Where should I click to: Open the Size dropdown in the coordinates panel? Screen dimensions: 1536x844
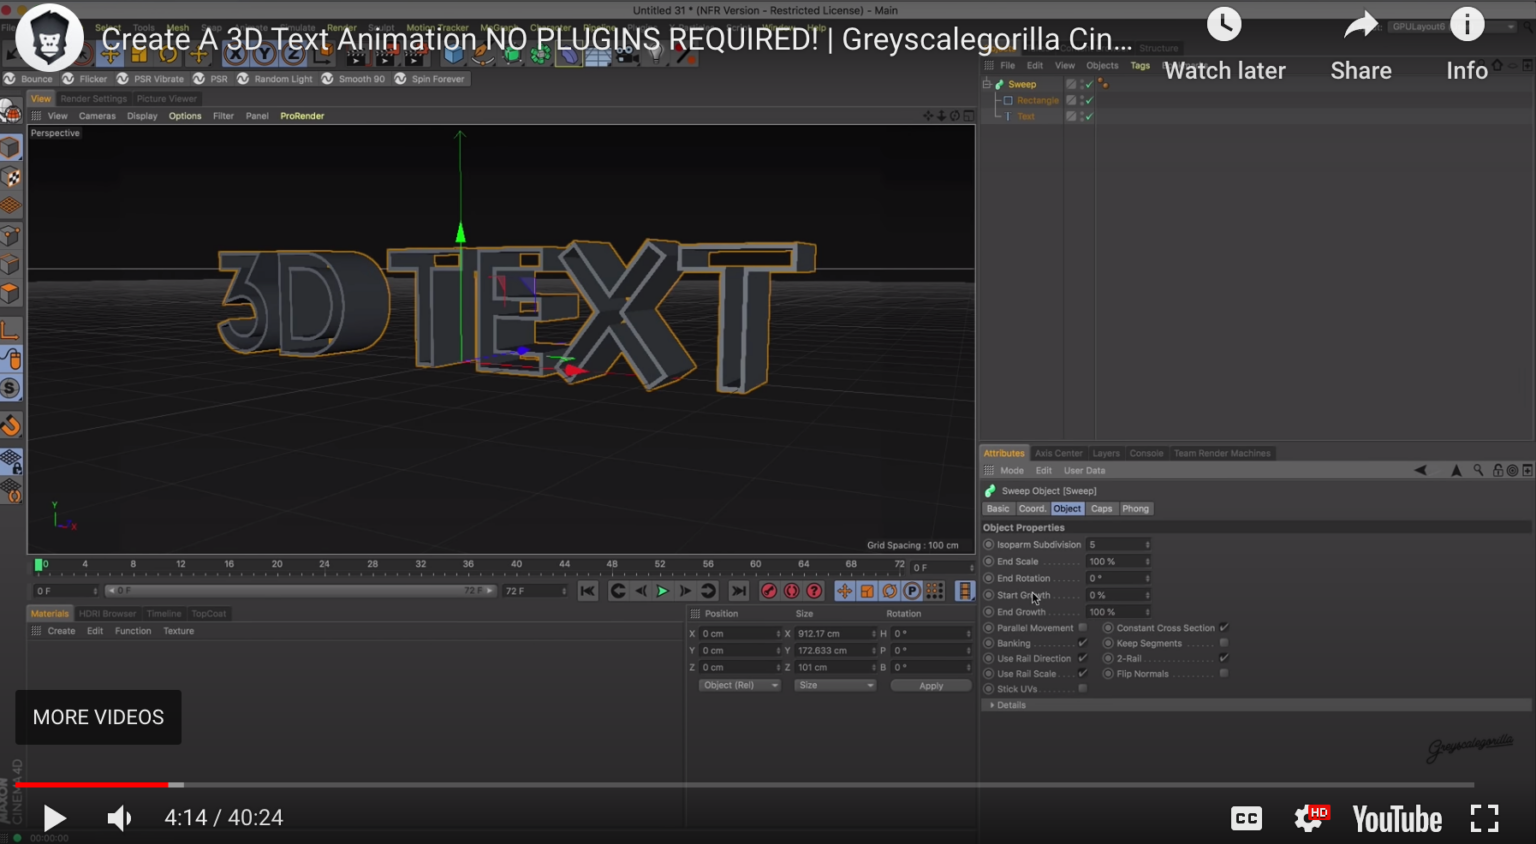point(835,685)
